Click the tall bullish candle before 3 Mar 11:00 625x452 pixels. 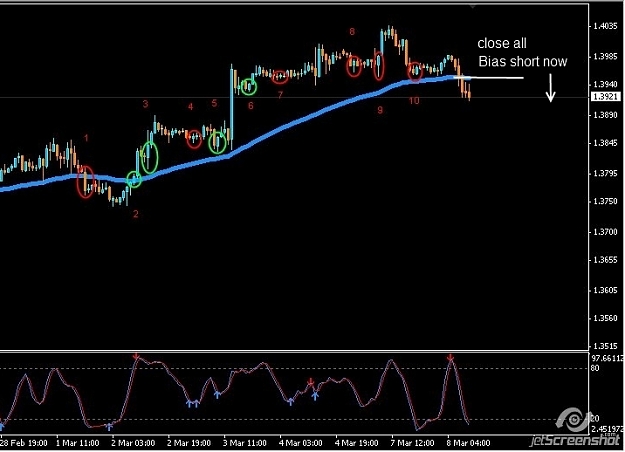coord(231,107)
